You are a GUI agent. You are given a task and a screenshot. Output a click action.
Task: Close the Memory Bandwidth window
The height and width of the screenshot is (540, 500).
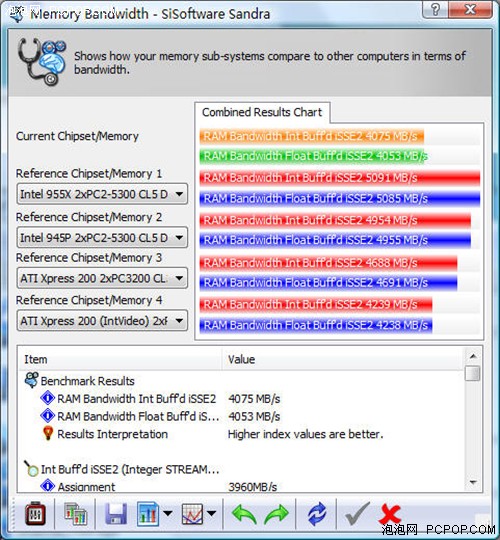tap(470, 9)
